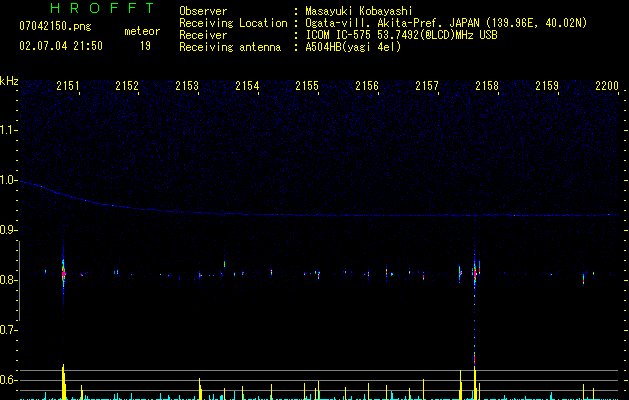Select the filename 07042150.png
The height and width of the screenshot is (400, 629).
tap(55, 26)
